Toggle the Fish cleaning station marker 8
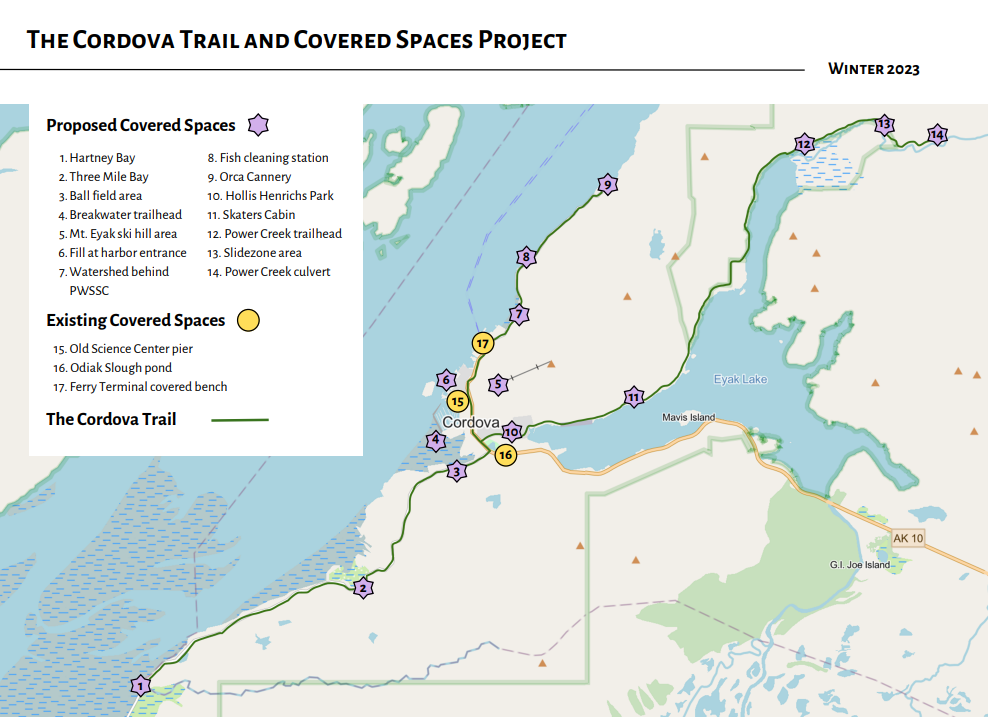Screen dimensions: 988x717 pyautogui.click(x=524, y=256)
